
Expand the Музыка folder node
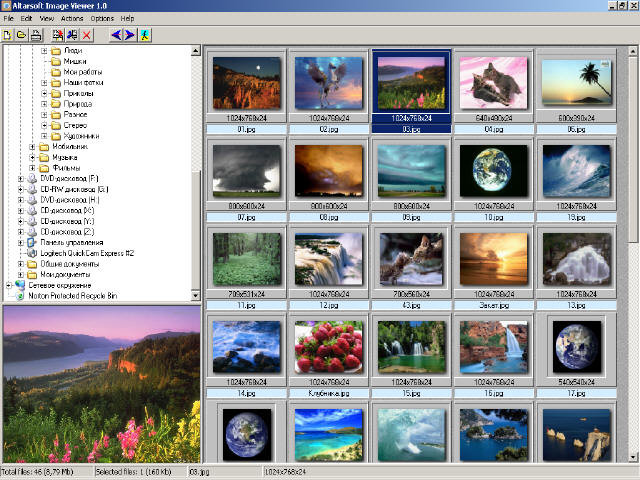pos(33,157)
